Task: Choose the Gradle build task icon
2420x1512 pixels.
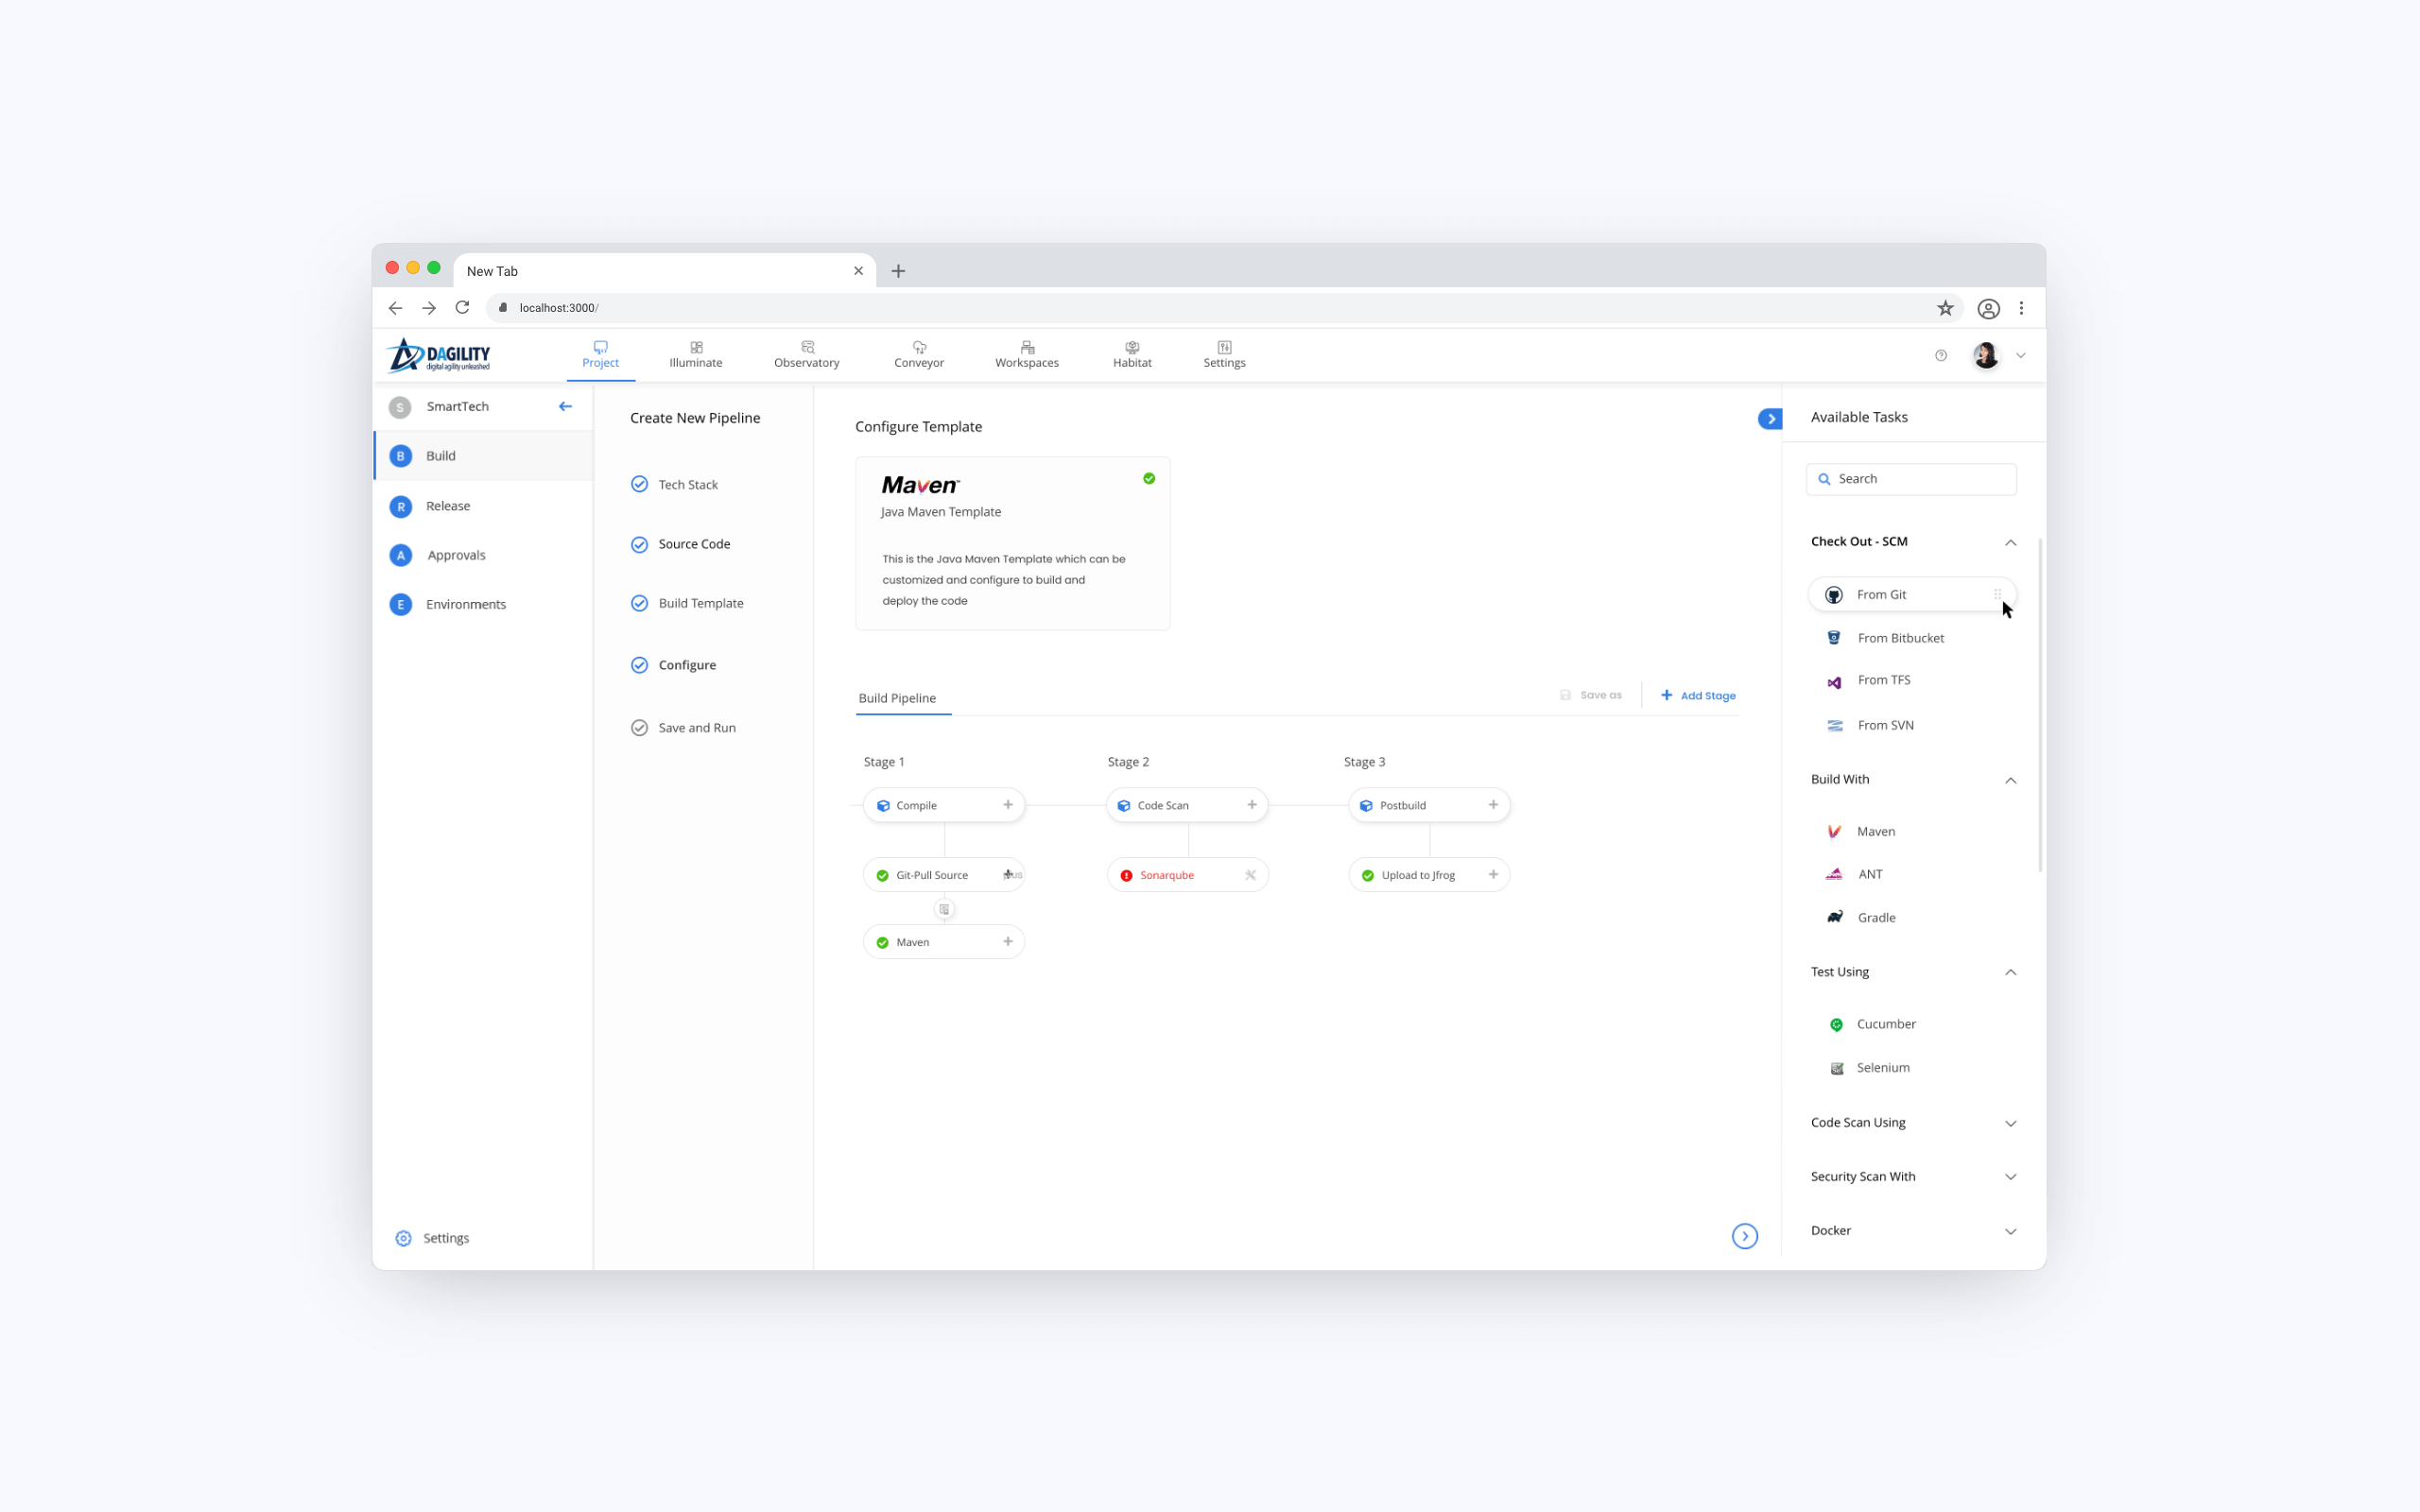Action: pos(1834,917)
